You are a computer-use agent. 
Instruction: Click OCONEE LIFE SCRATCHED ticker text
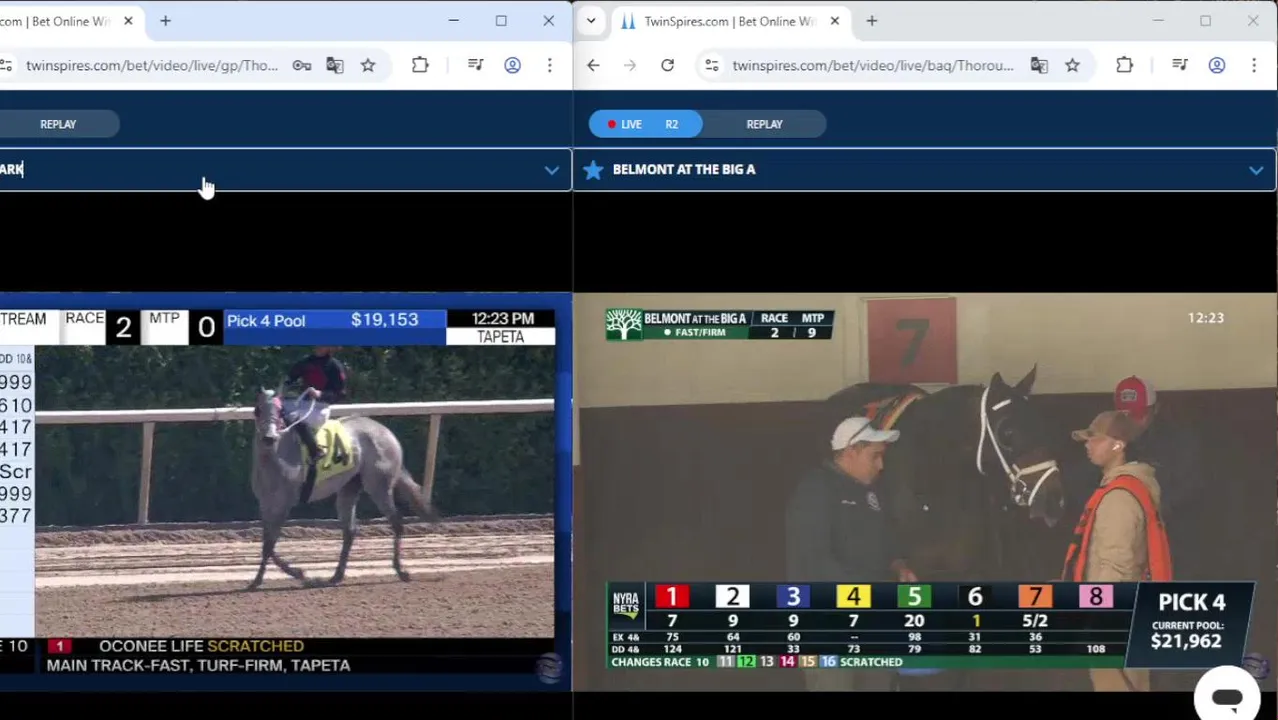201,646
